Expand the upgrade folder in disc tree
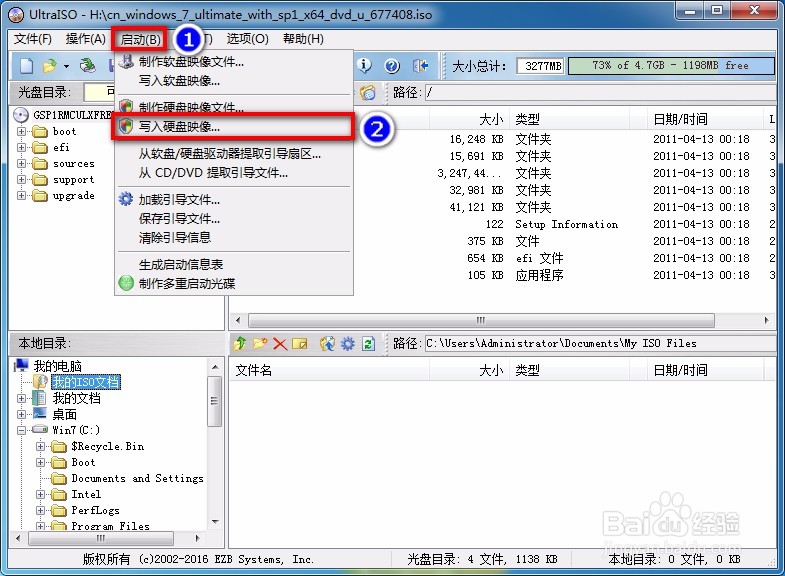This screenshot has height=576, width=785. pyautogui.click(x=22, y=196)
